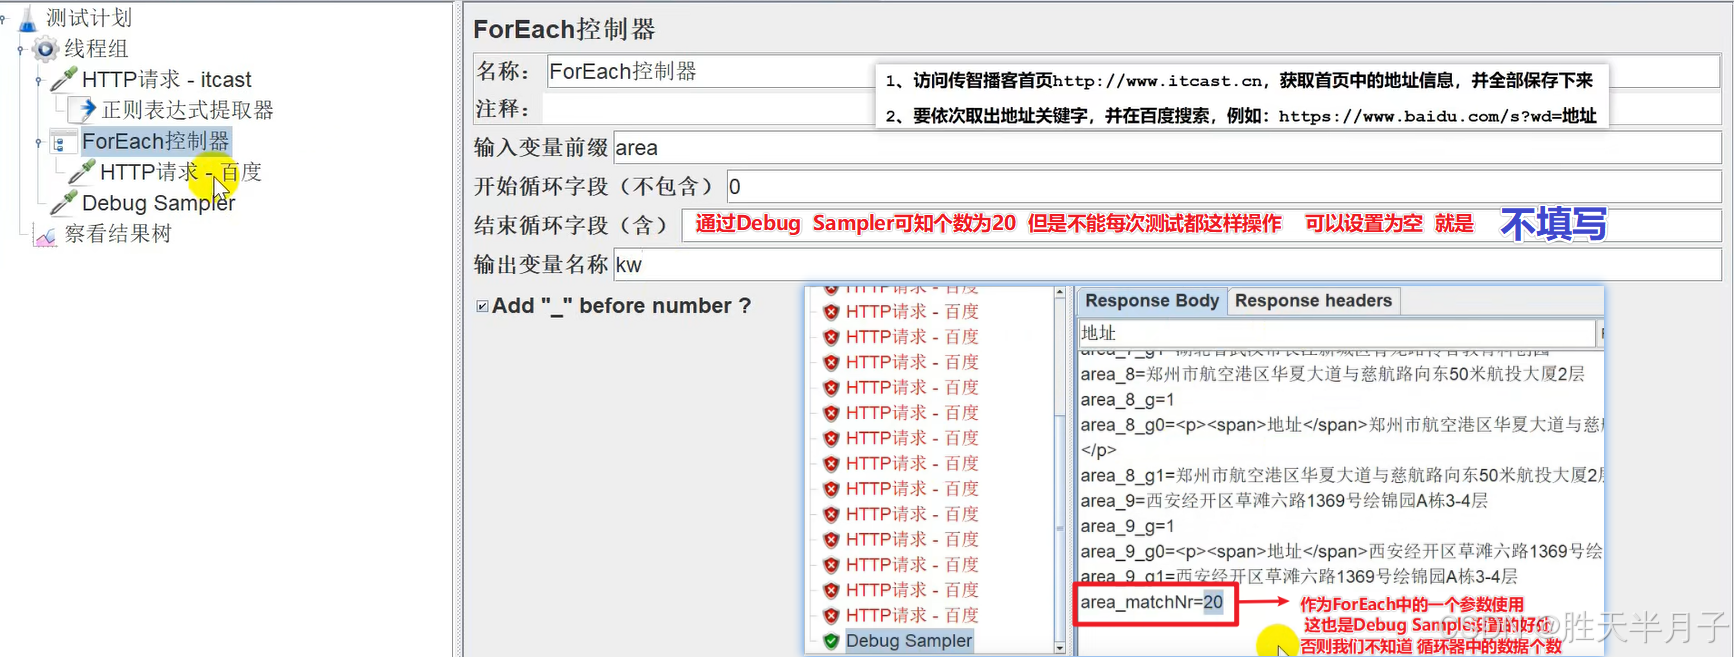Click the area_9=西安经开区草滩六路 response line

(1284, 500)
